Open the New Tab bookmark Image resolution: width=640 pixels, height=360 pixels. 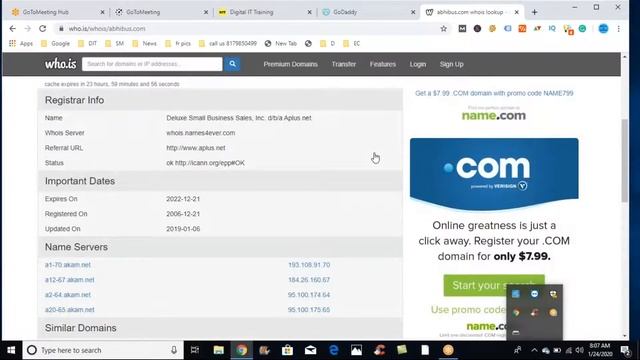pos(281,43)
